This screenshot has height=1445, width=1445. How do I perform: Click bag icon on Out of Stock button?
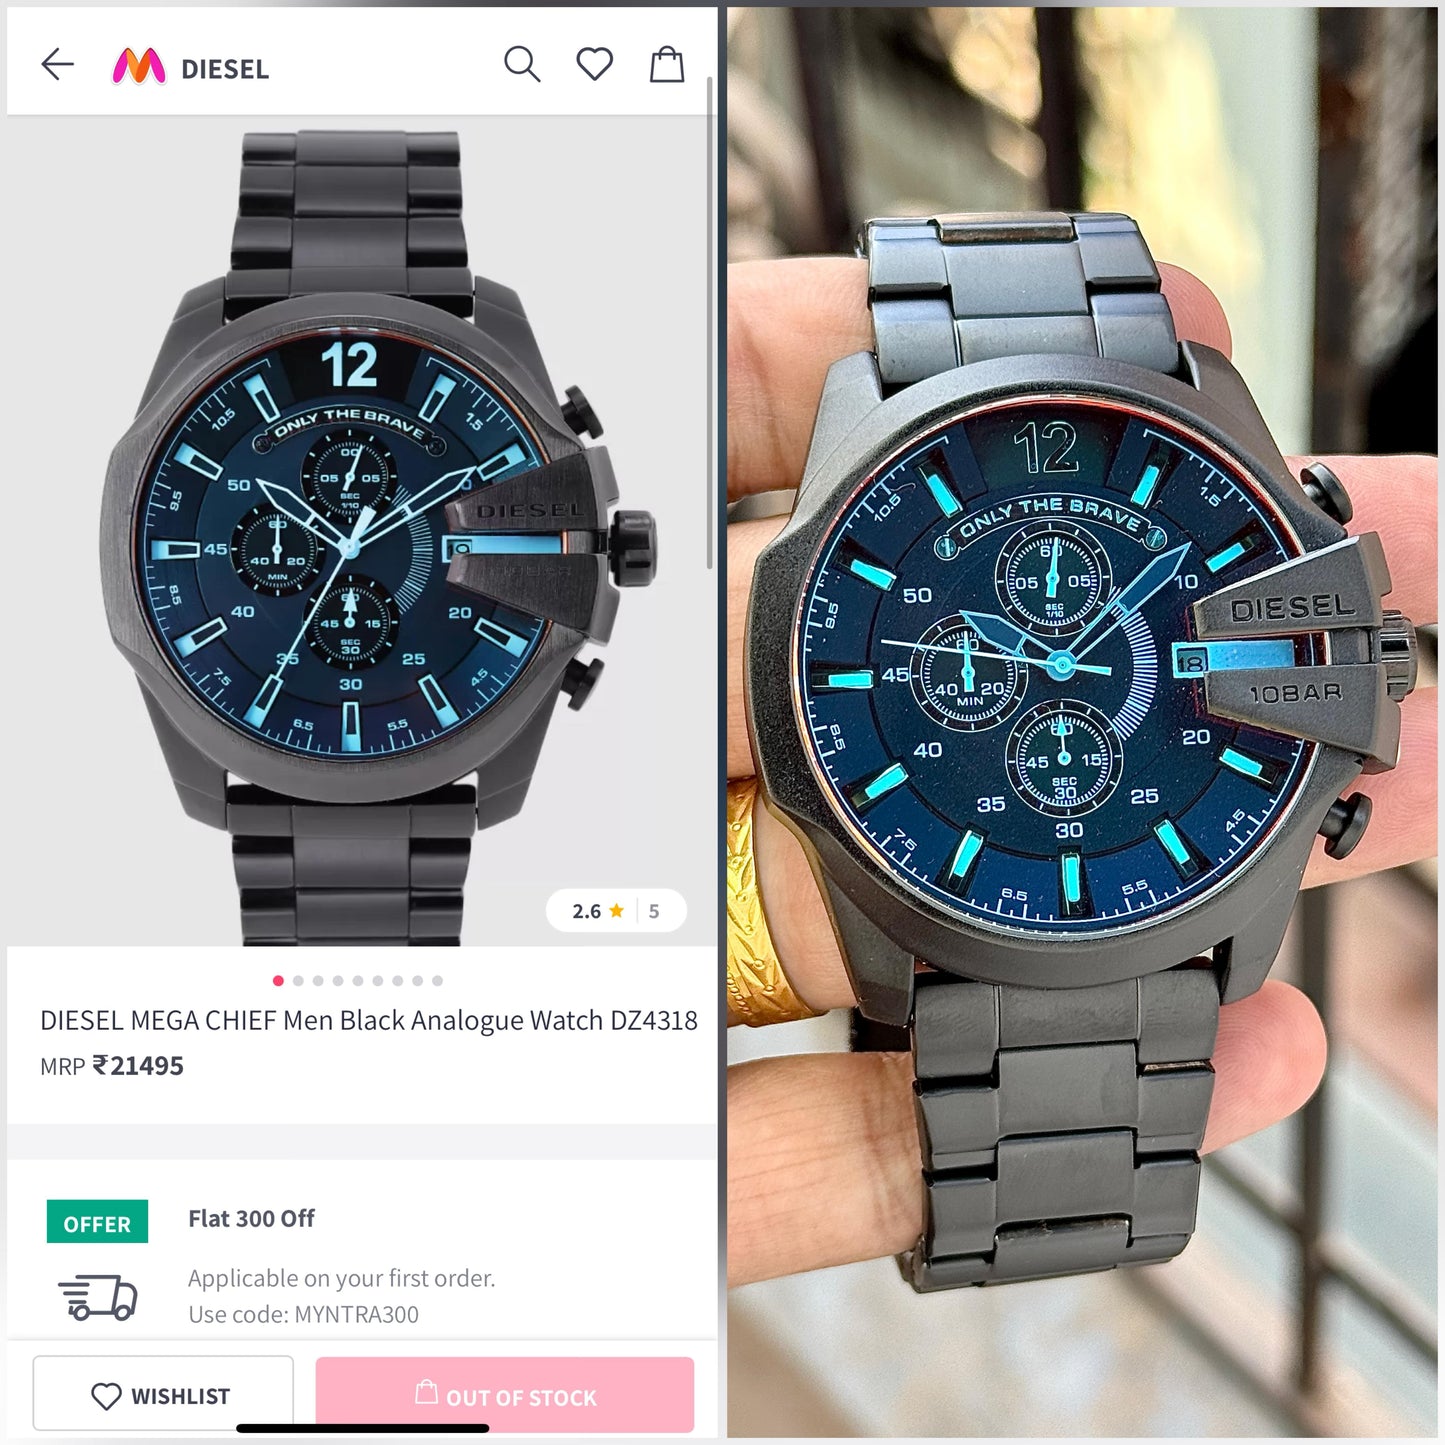[427, 1392]
